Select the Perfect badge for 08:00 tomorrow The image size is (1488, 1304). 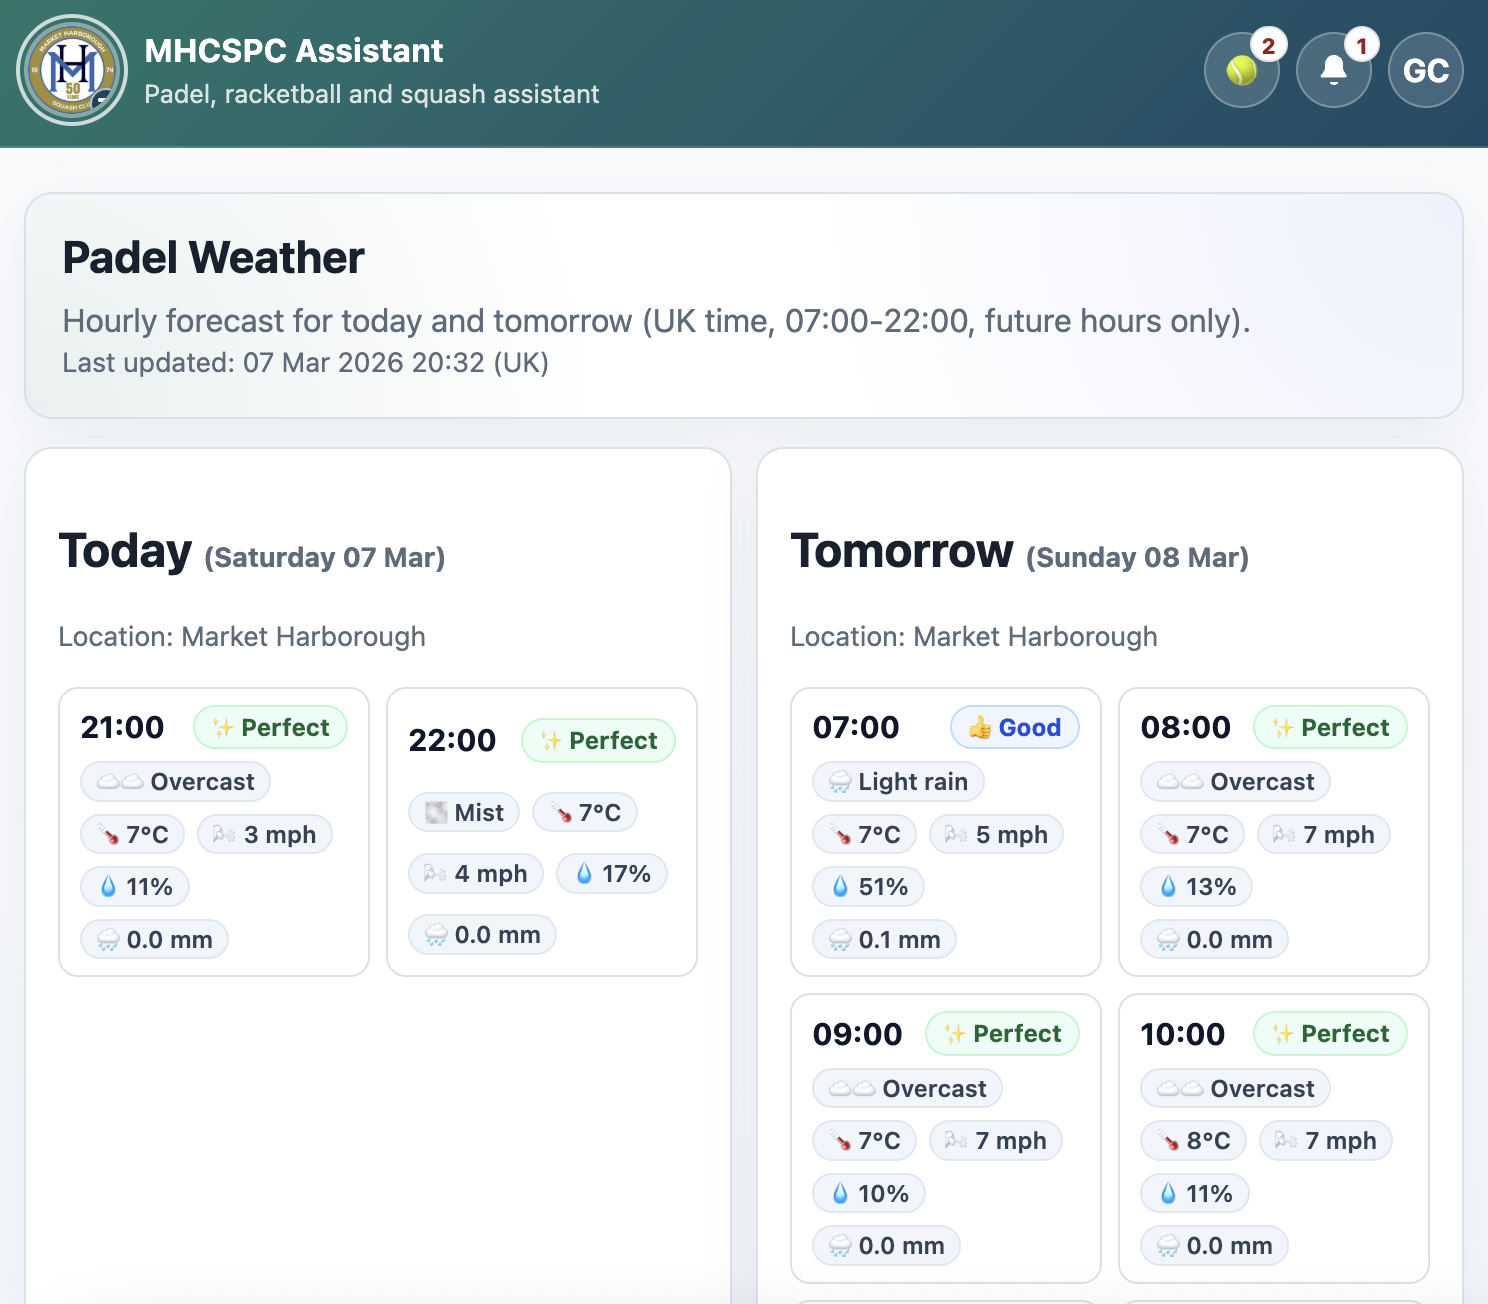pos(1330,727)
